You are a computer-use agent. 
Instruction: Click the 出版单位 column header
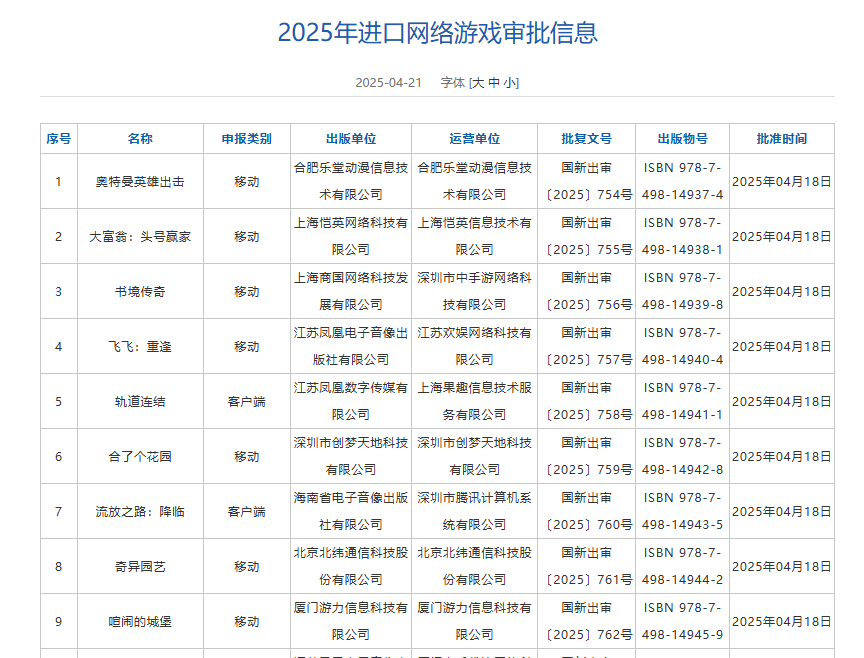(x=351, y=139)
